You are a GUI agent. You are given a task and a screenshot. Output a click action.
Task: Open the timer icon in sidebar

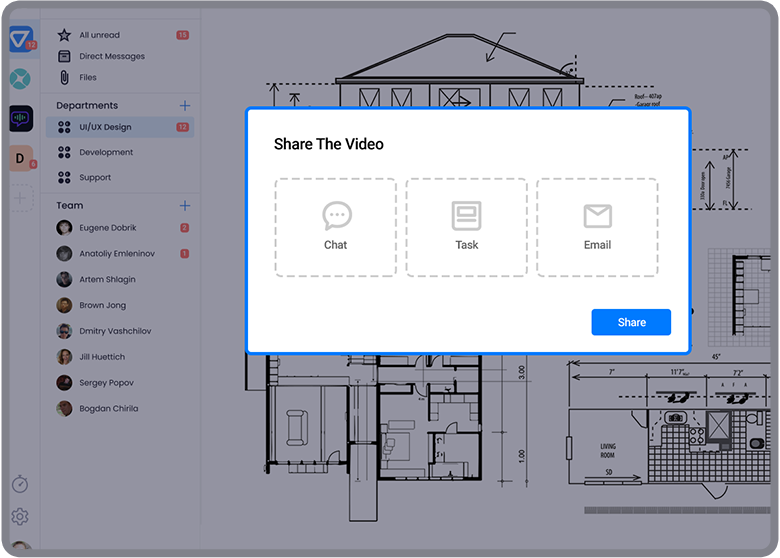[x=20, y=484]
